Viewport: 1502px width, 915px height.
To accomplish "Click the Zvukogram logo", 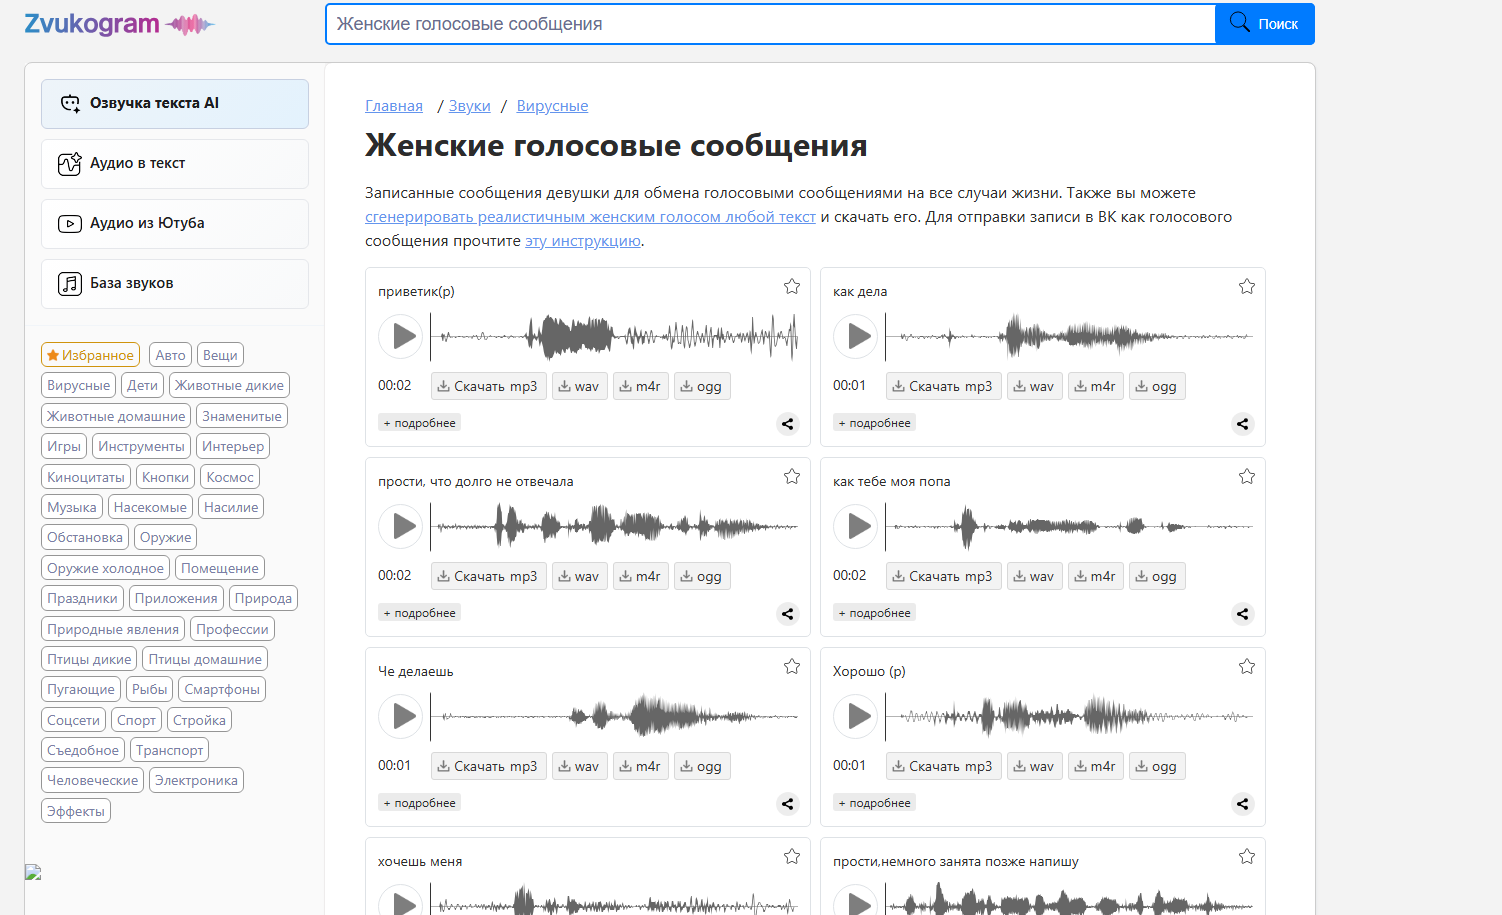I will pos(119,24).
